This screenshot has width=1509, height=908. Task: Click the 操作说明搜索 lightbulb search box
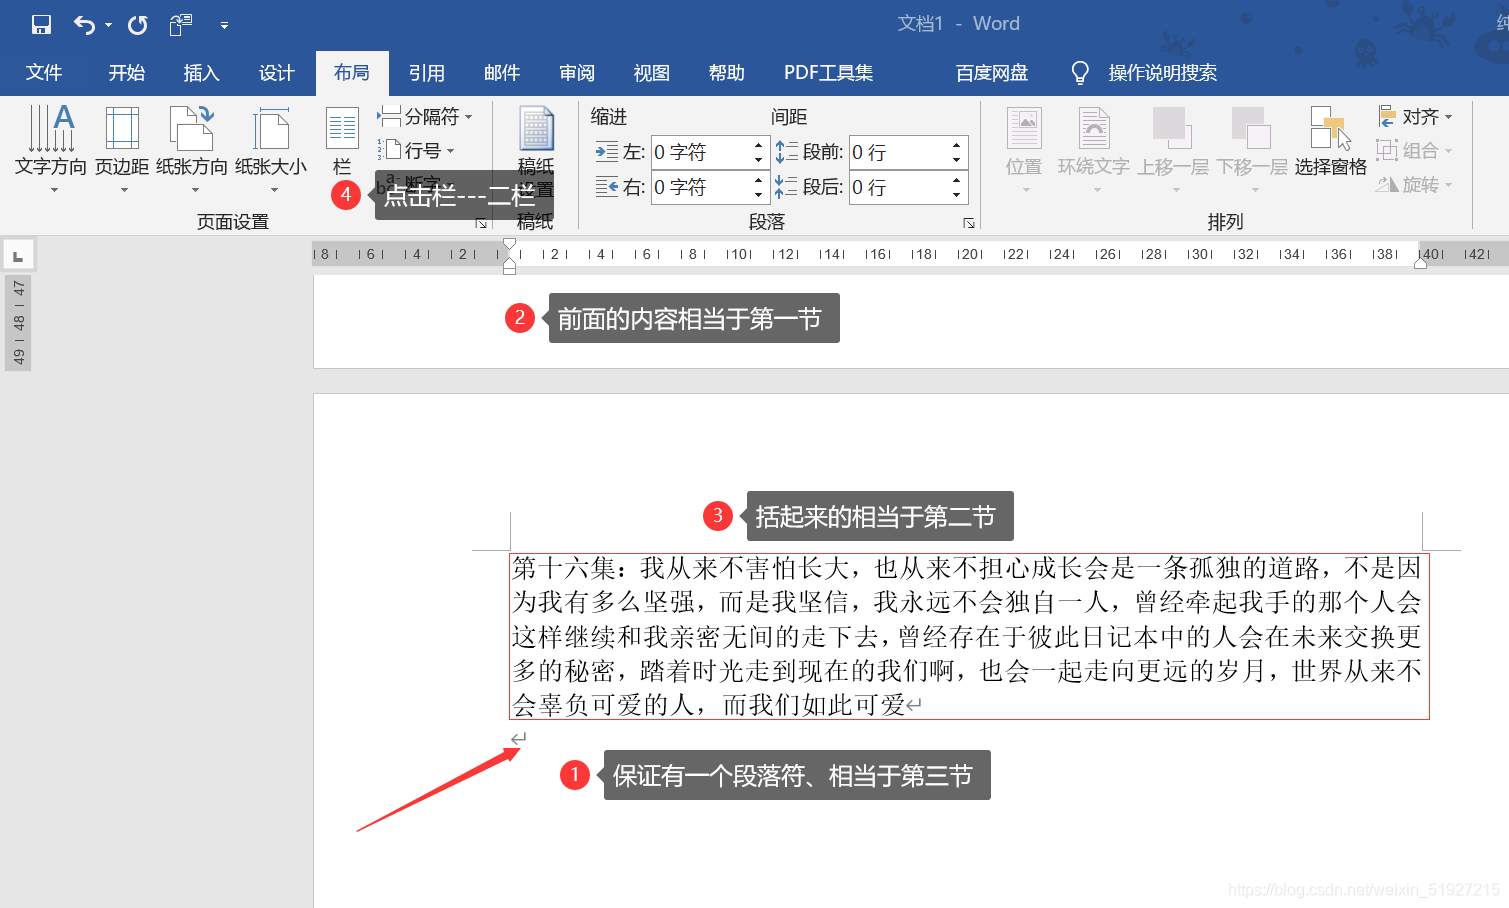1144,72
